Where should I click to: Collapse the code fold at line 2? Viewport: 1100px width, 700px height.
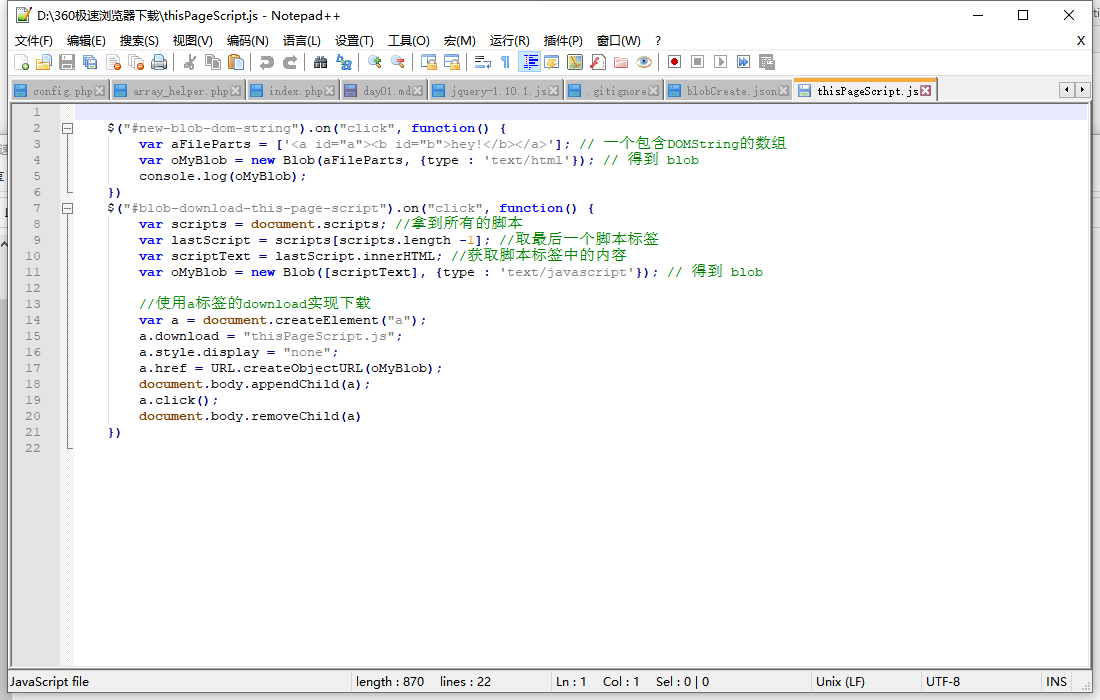click(67, 128)
